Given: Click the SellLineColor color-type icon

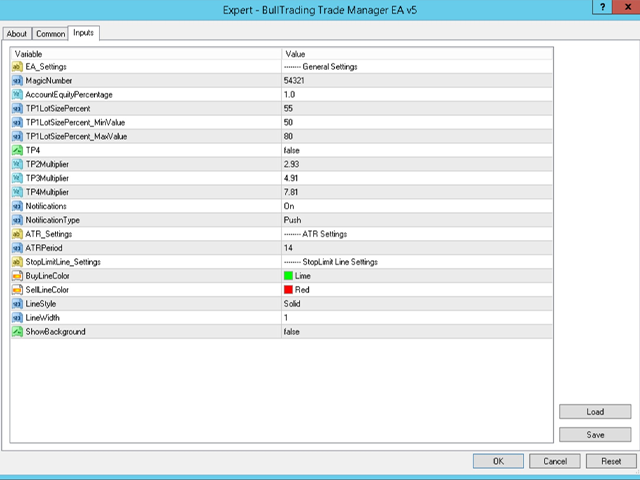Looking at the screenshot, I should coord(17,290).
